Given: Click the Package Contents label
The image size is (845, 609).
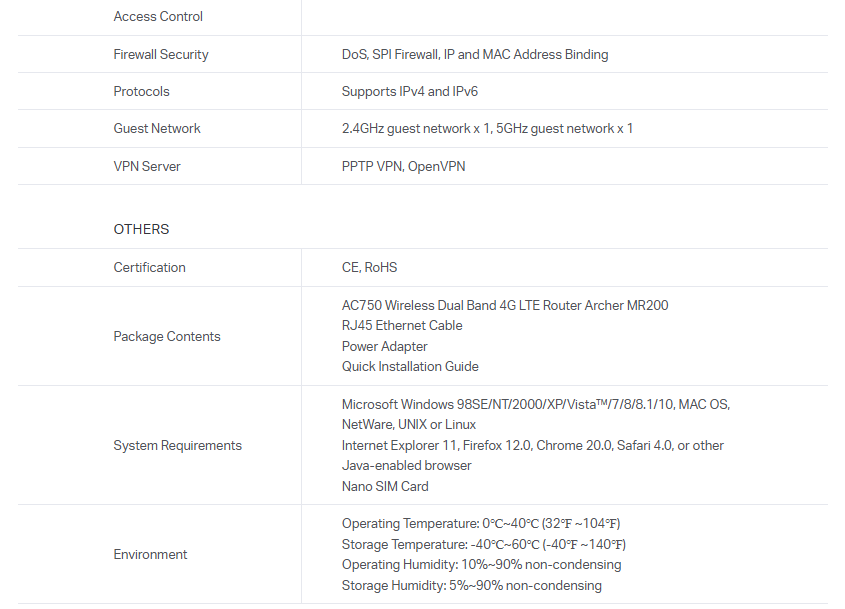Looking at the screenshot, I should [x=167, y=336].
